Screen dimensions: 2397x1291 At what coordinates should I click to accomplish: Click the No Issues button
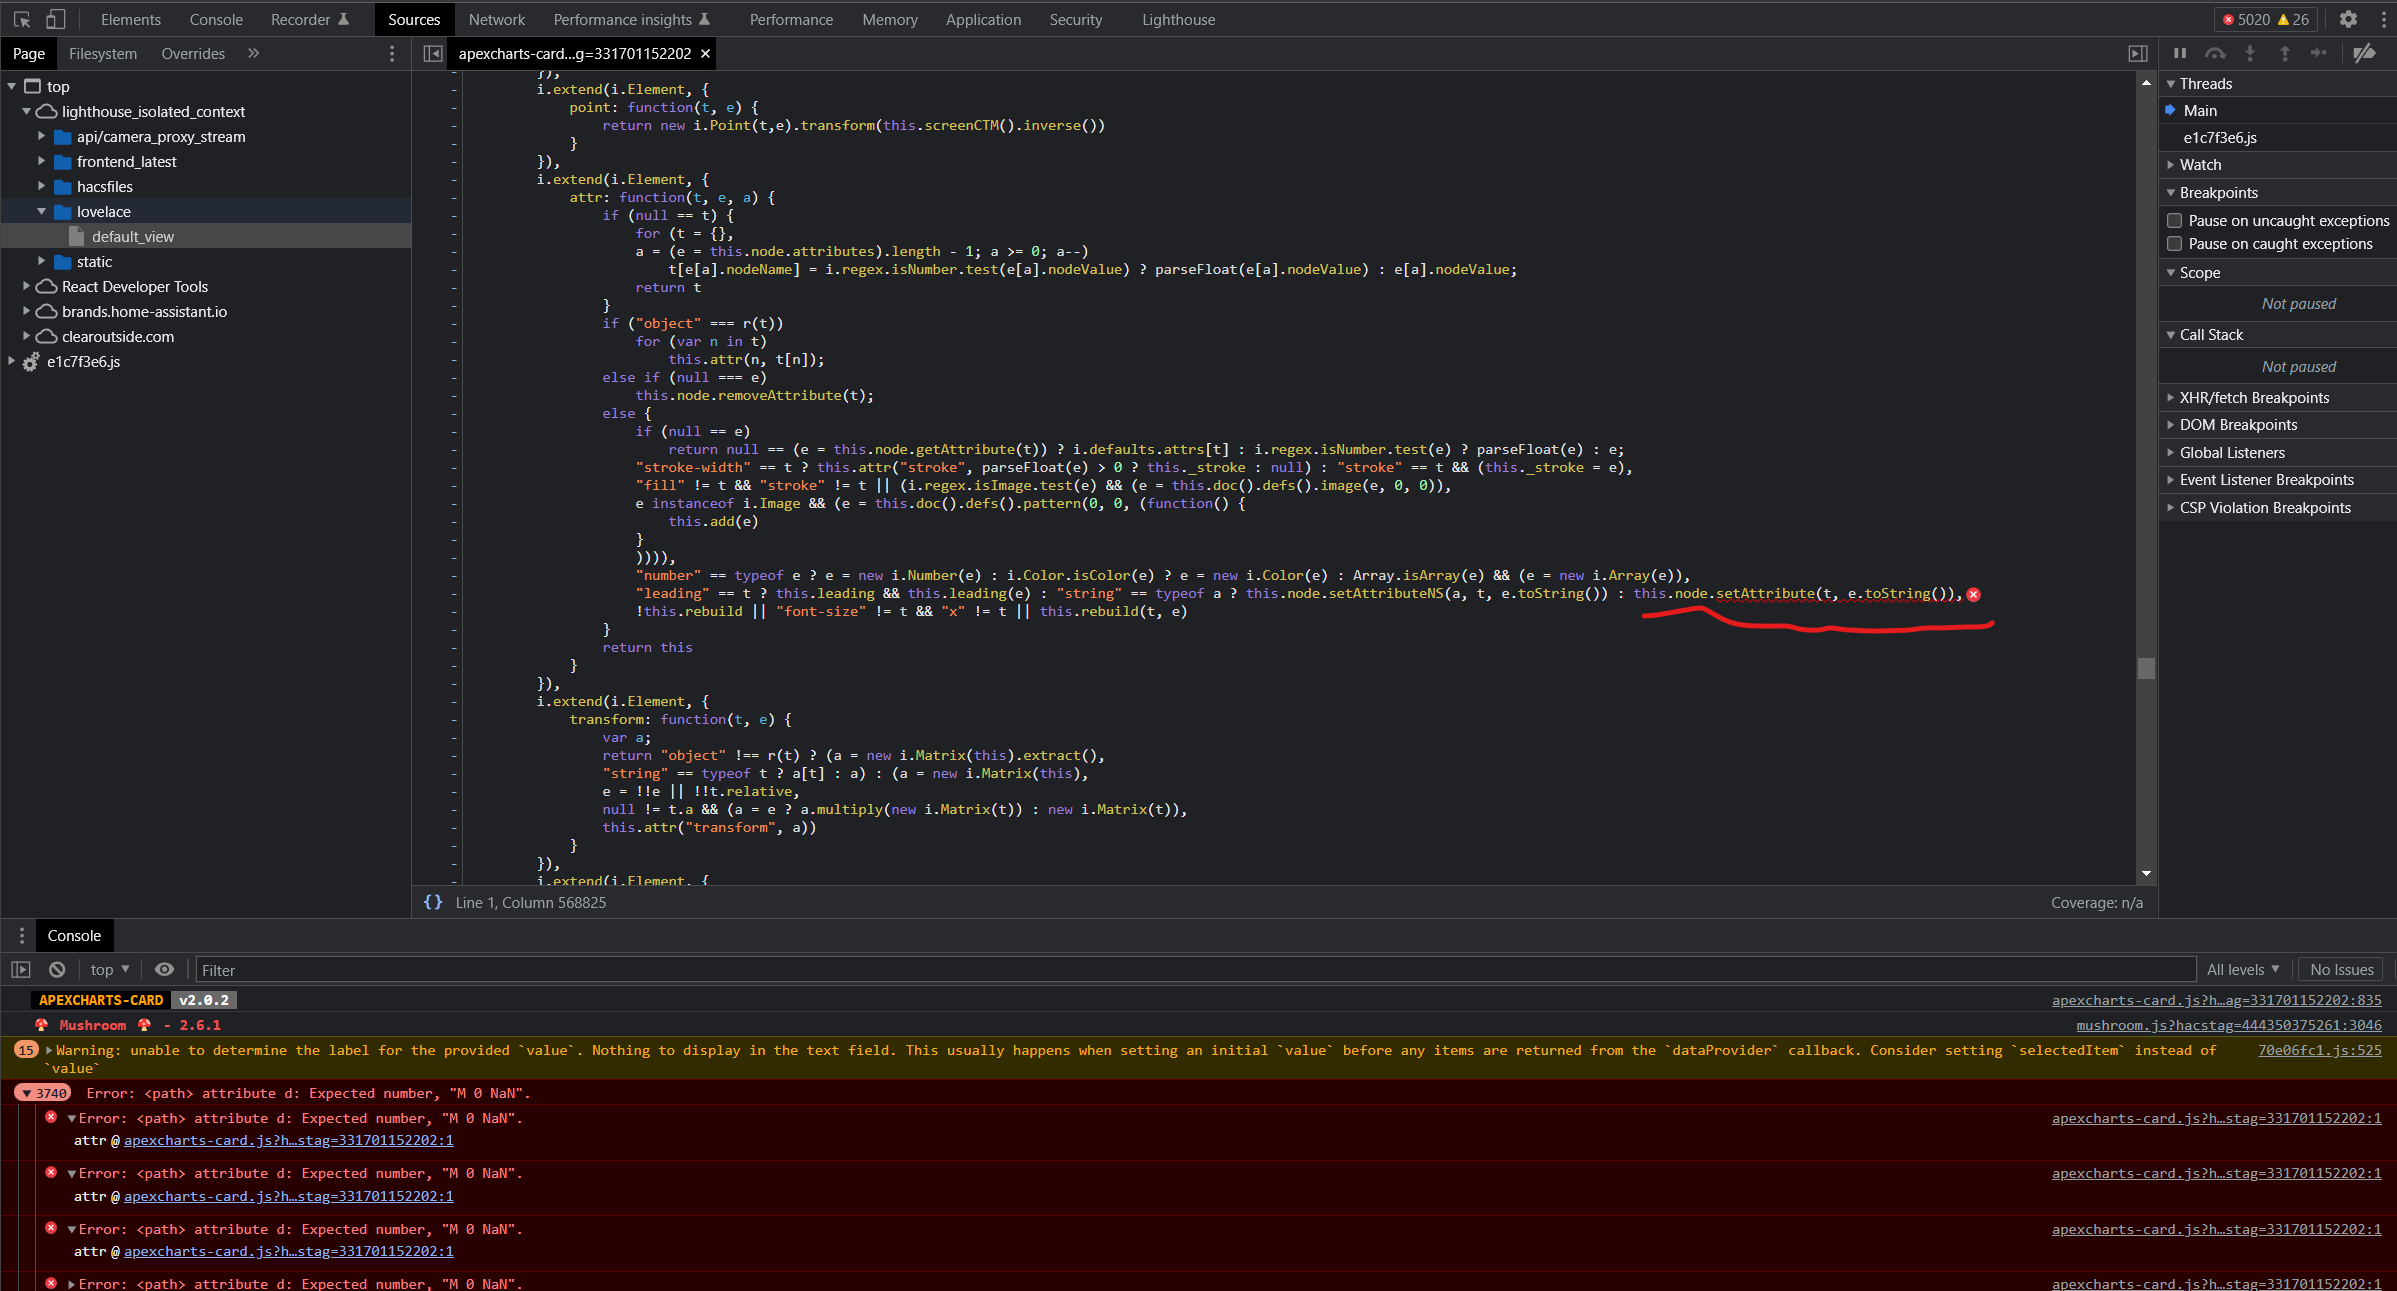click(2341, 969)
